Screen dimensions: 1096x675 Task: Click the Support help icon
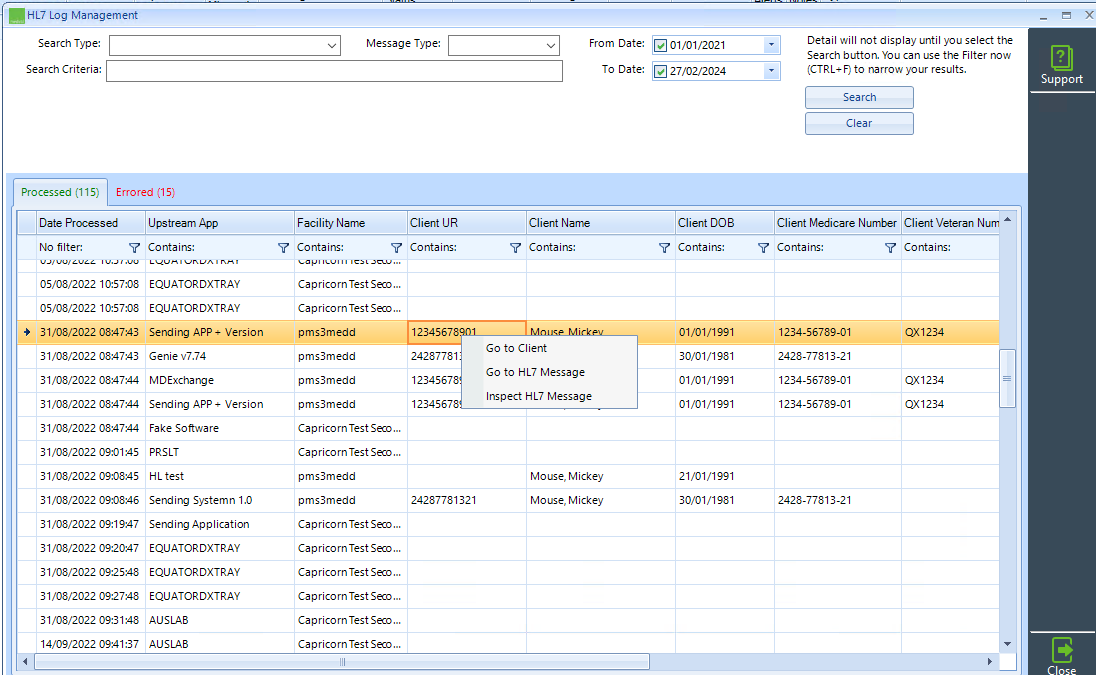point(1061,57)
